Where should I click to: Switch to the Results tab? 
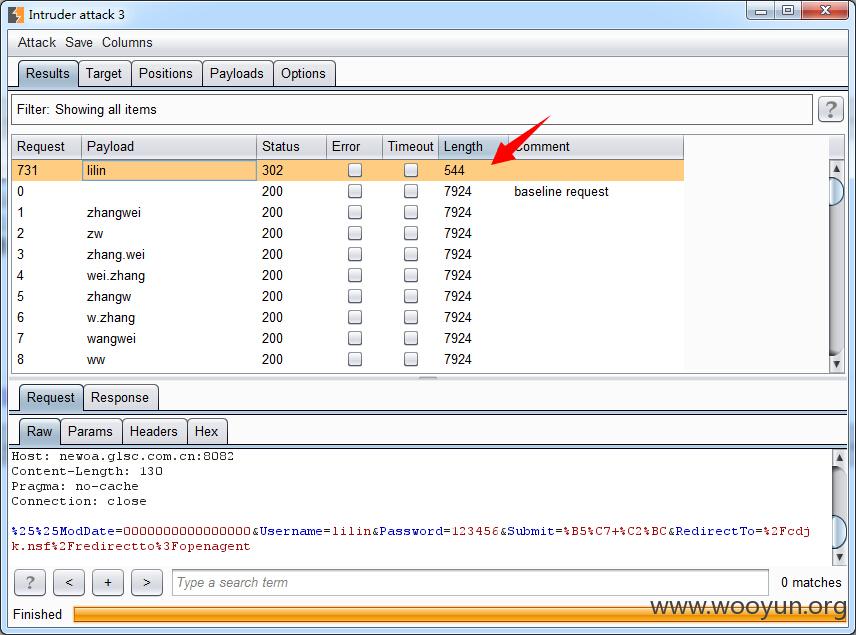[47, 74]
